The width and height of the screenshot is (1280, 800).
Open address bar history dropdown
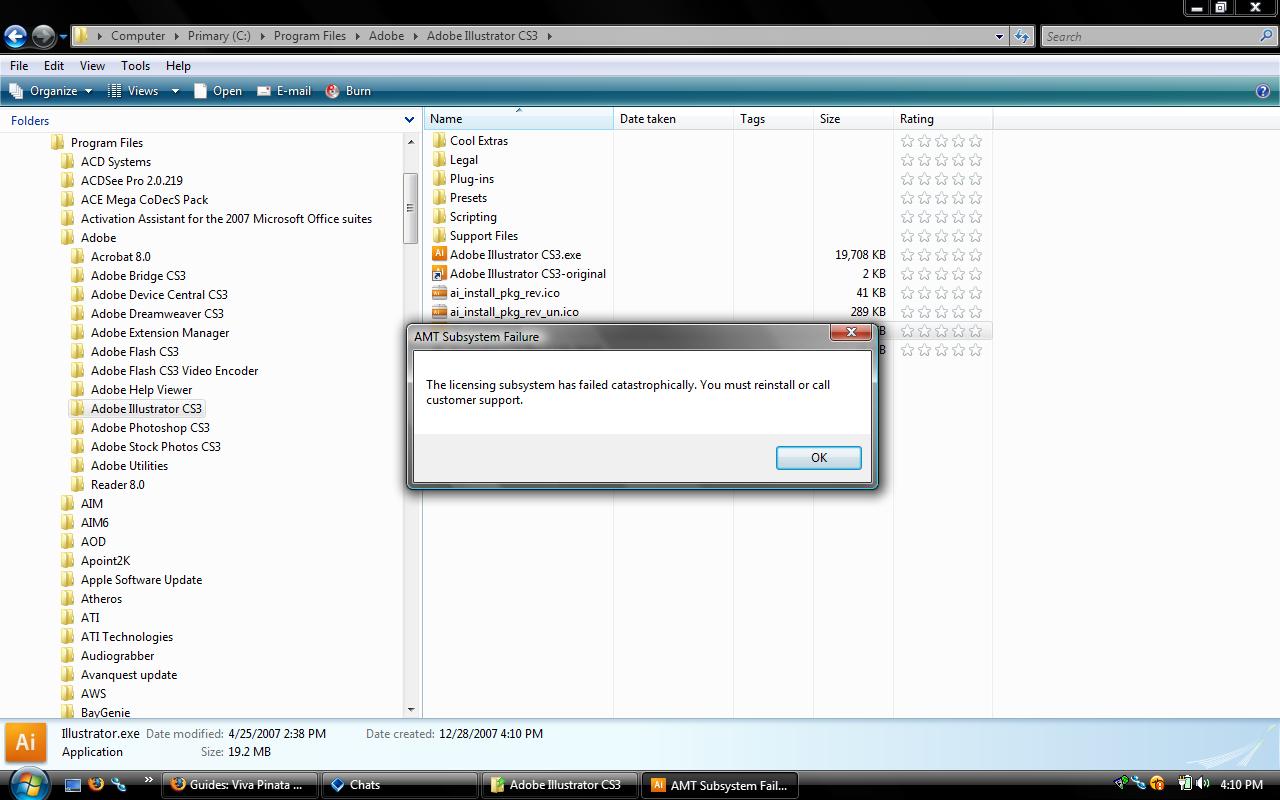click(x=998, y=36)
